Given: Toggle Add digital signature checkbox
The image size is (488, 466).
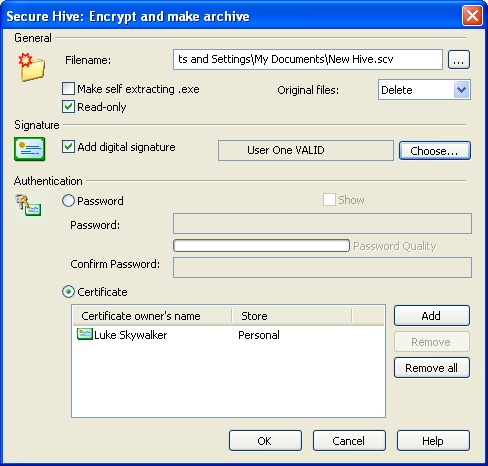Looking at the screenshot, I should click(x=68, y=147).
